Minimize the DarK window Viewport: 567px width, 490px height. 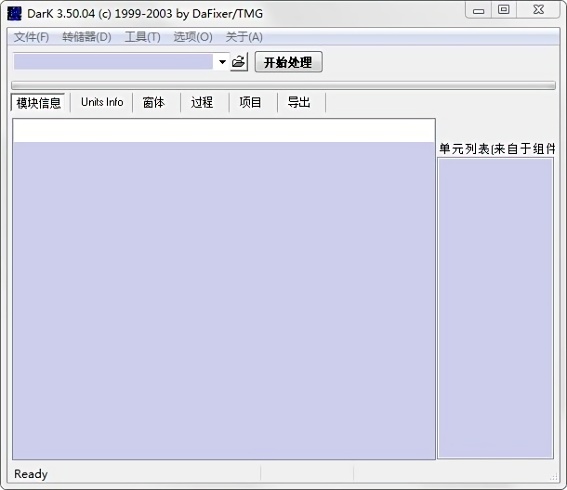coord(478,10)
